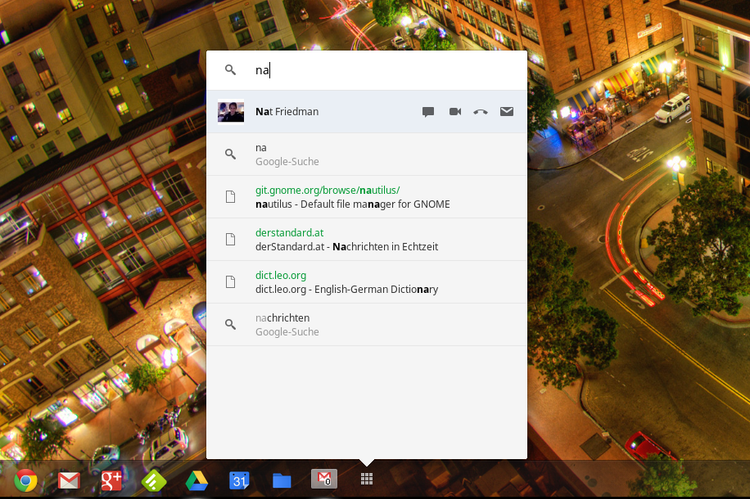
Task: Open Google Calendar shelf icon
Action: pos(239,480)
